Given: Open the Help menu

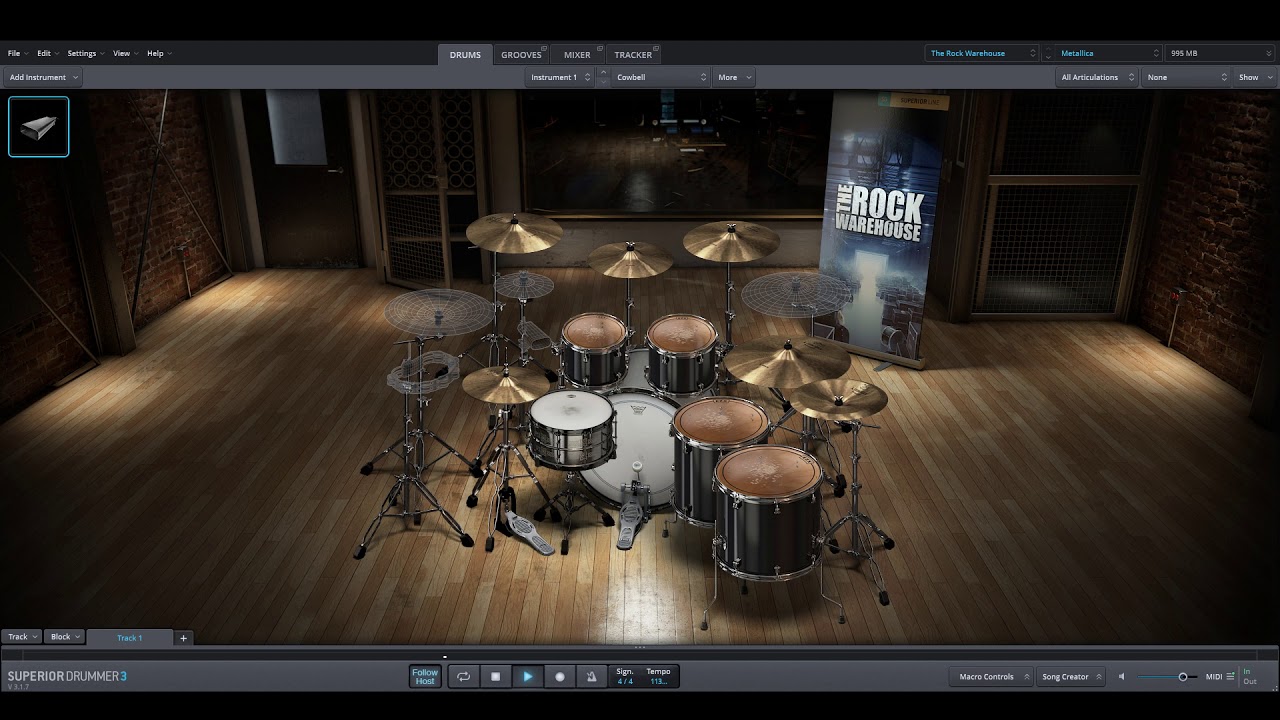Looking at the screenshot, I should click(x=158, y=53).
